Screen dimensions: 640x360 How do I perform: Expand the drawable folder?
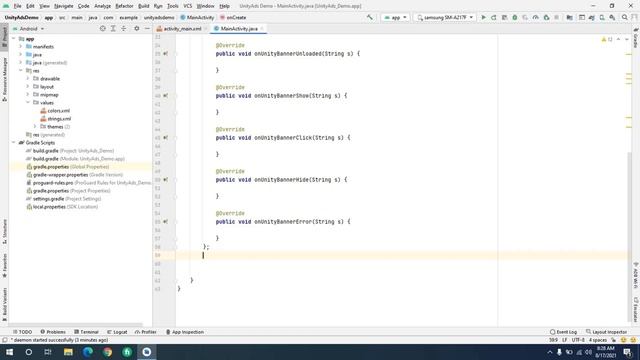pyautogui.click(x=28, y=78)
